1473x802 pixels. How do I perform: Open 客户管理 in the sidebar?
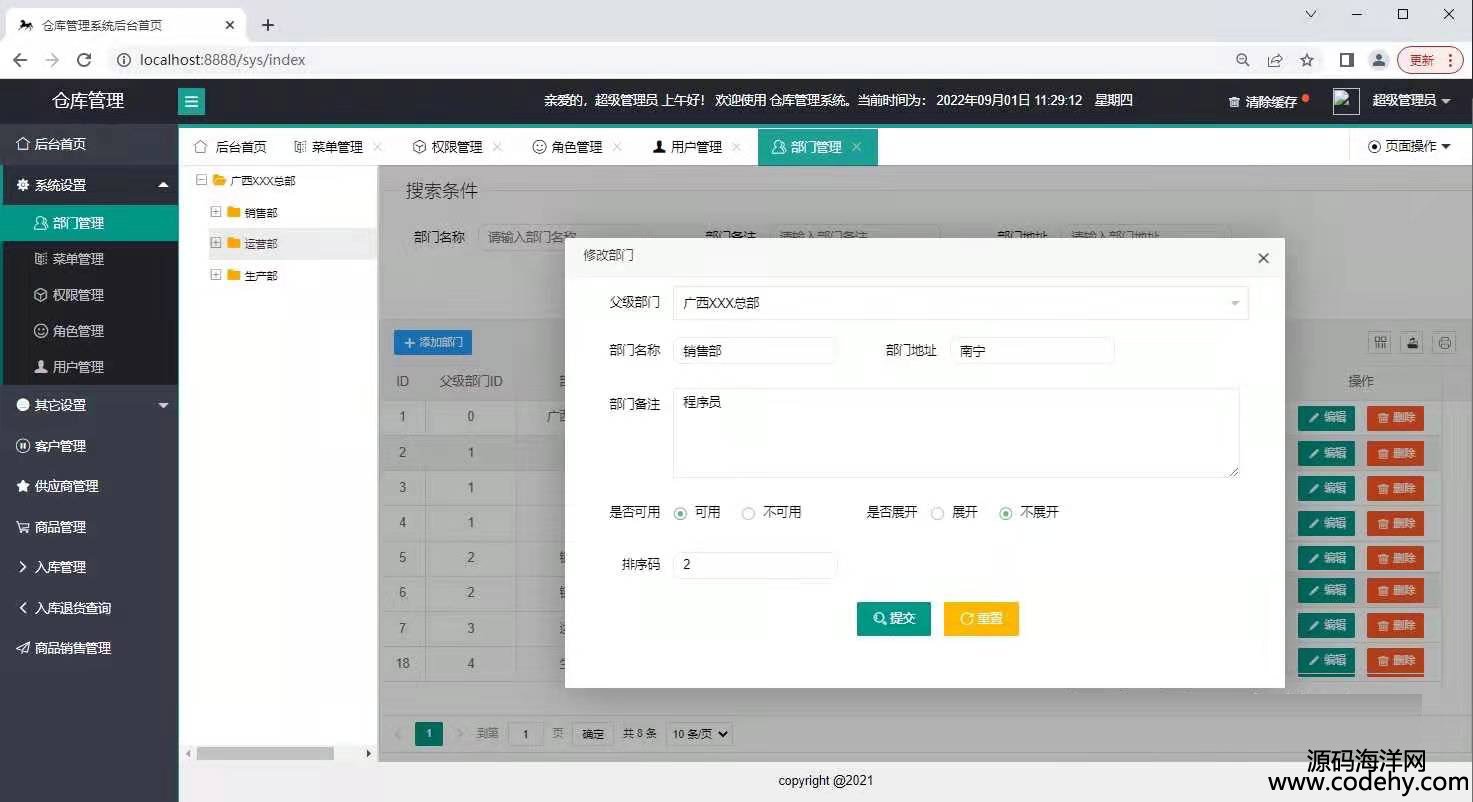[89, 446]
